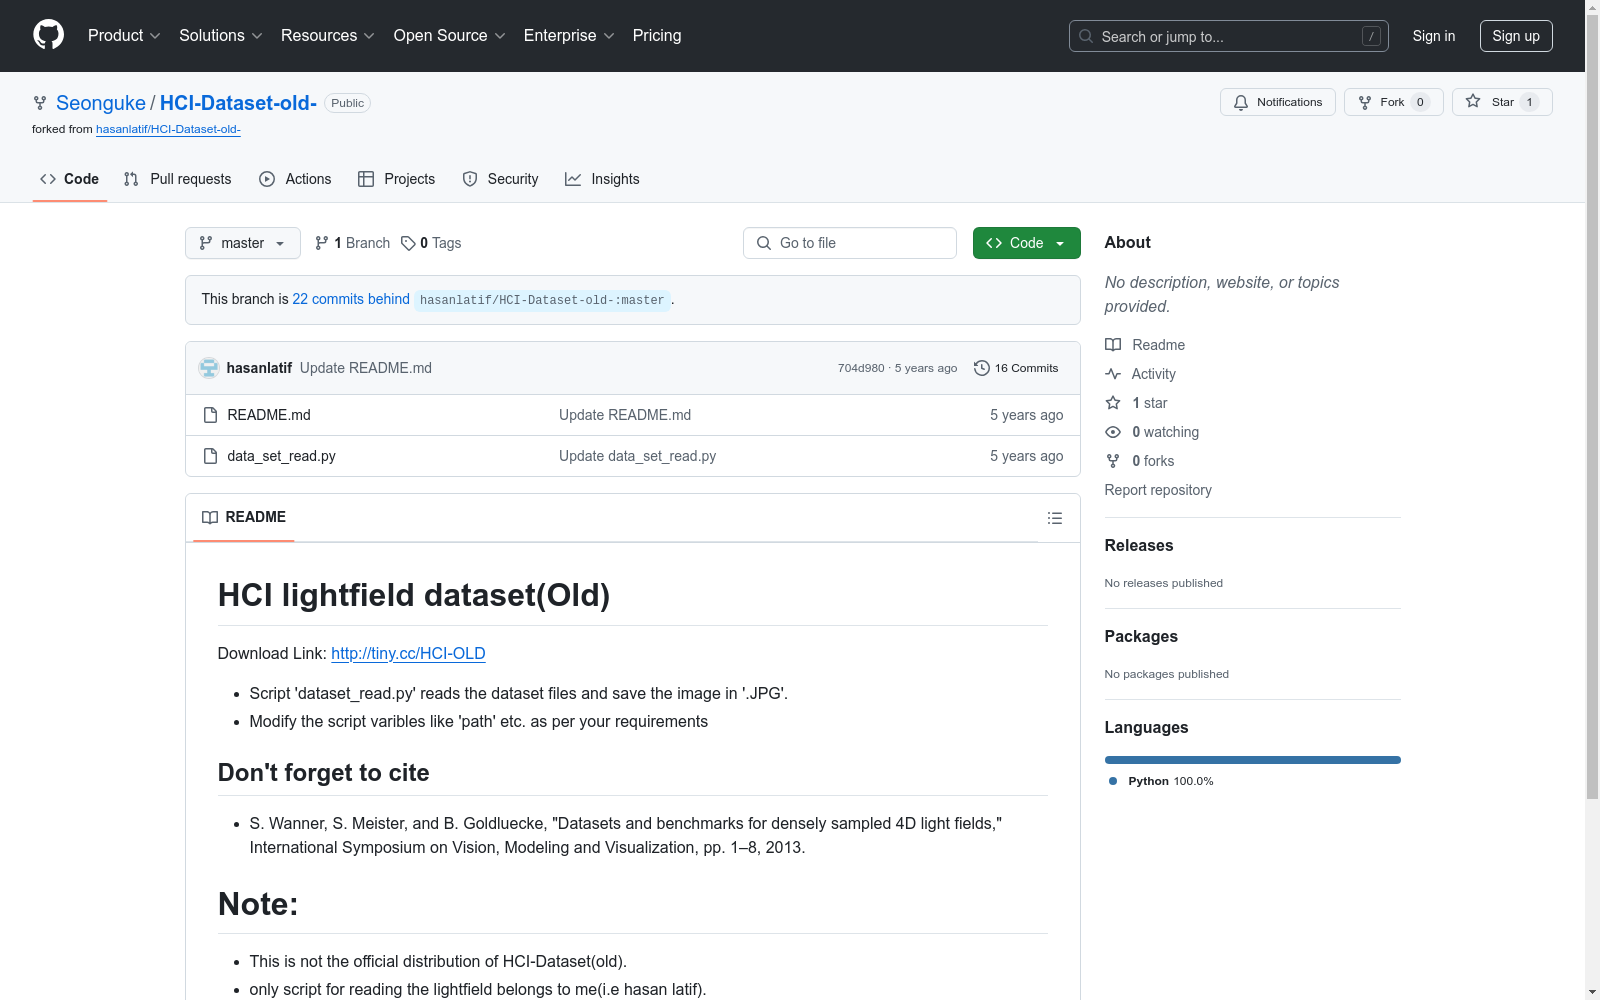This screenshot has height=1000, width=1600.
Task: Click the Python language progress bar
Action: click(1253, 760)
